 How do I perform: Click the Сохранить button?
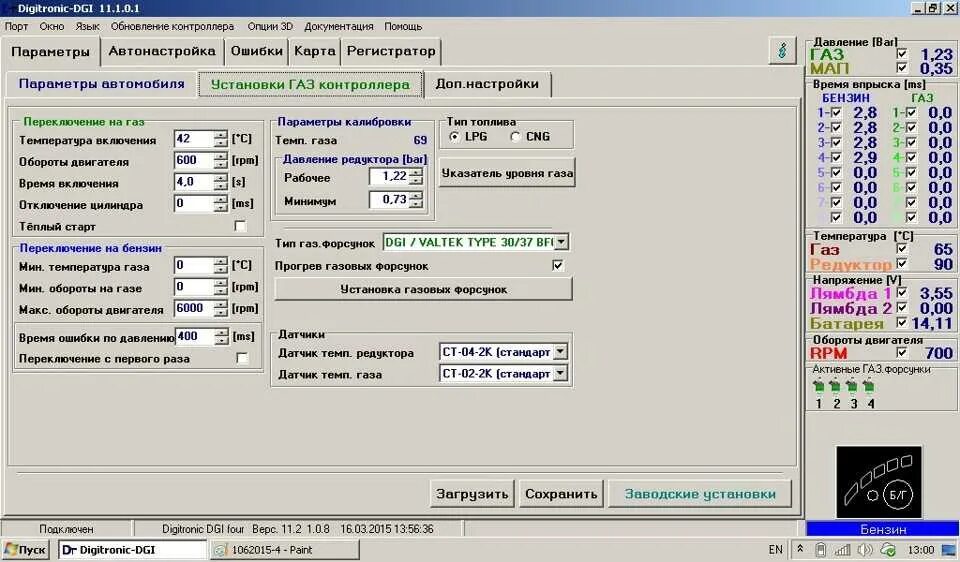click(x=561, y=493)
